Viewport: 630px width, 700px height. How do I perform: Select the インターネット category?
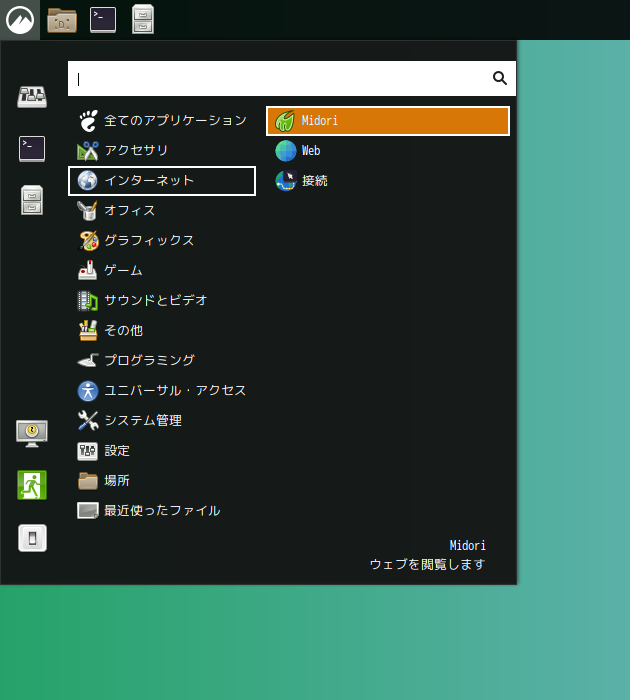click(162, 181)
